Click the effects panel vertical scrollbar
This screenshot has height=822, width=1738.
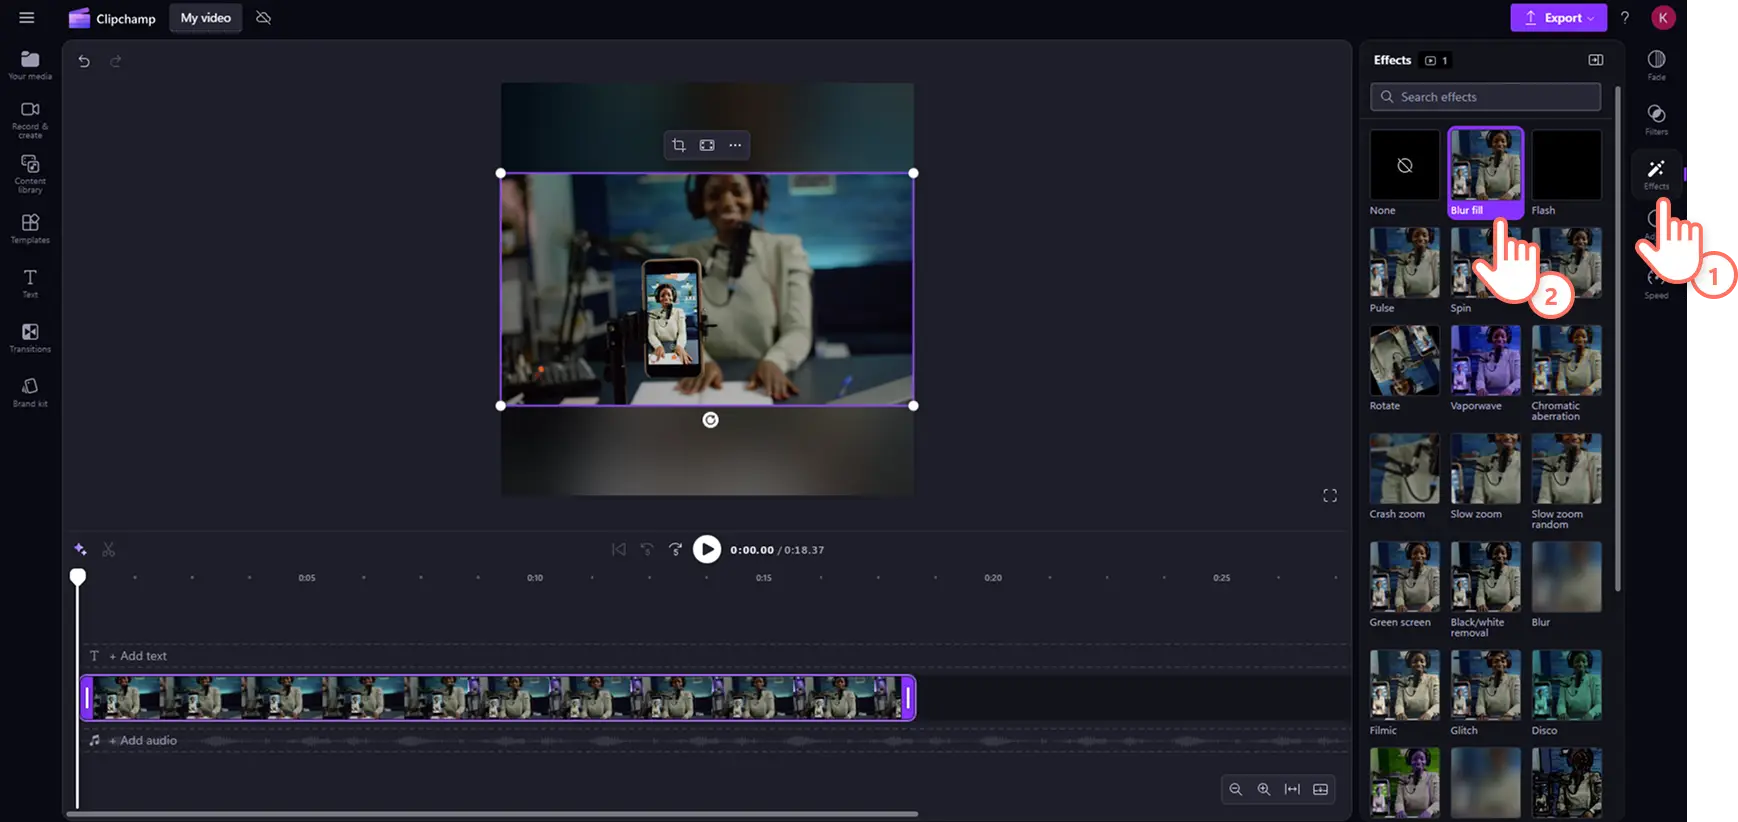pos(1617,339)
